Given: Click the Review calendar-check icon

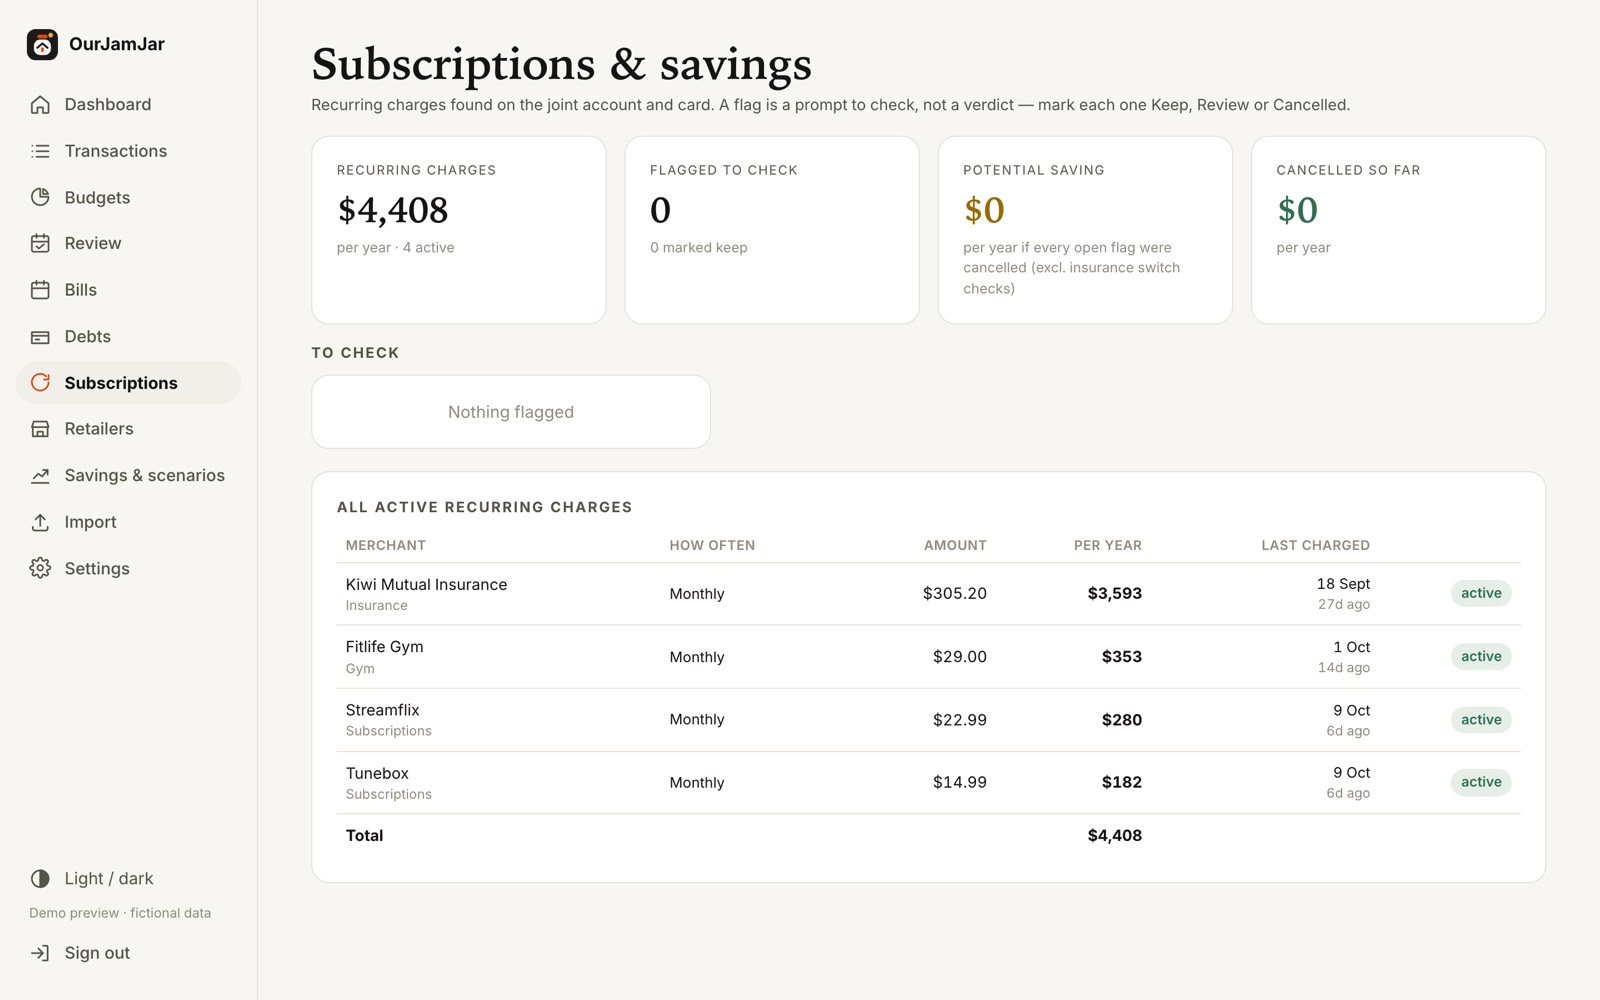Looking at the screenshot, I should coord(40,243).
